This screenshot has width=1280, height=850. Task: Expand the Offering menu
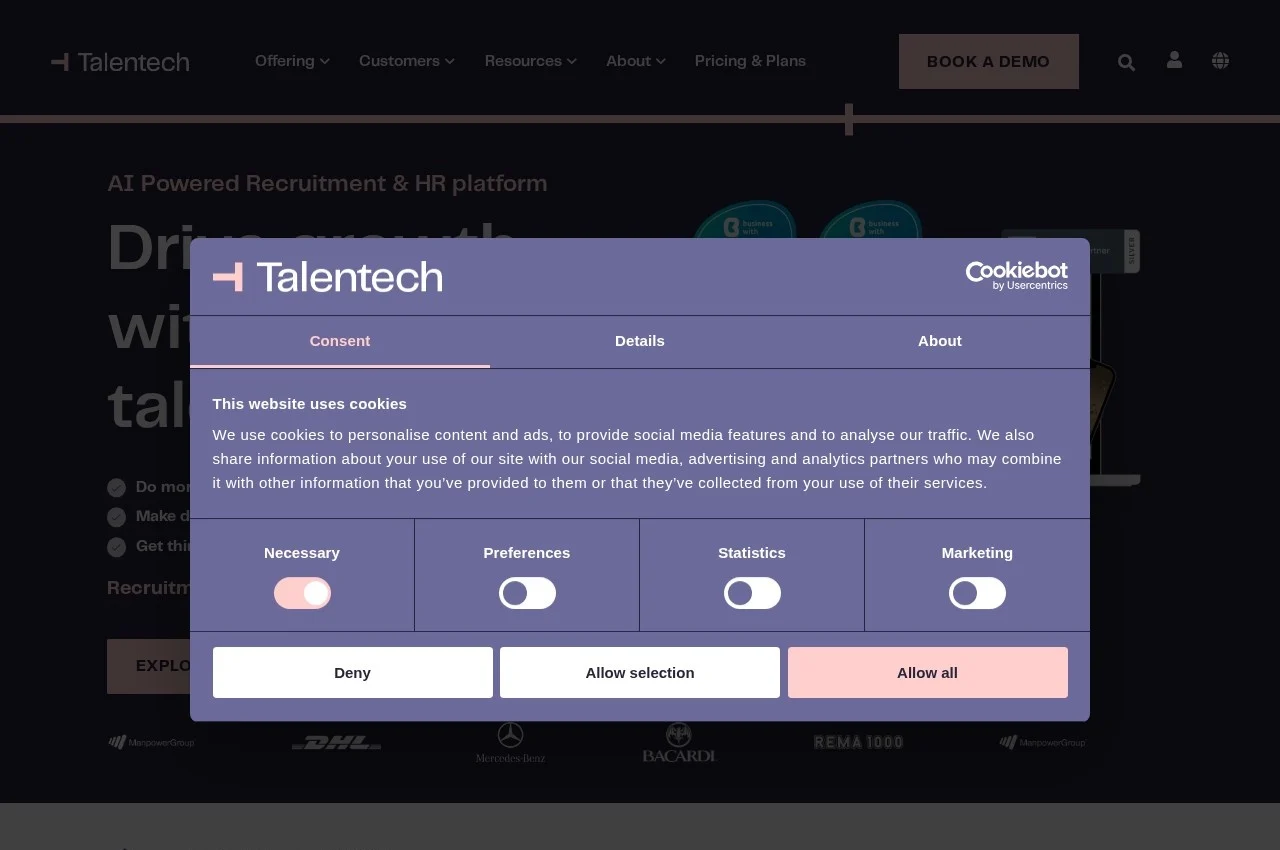292,61
